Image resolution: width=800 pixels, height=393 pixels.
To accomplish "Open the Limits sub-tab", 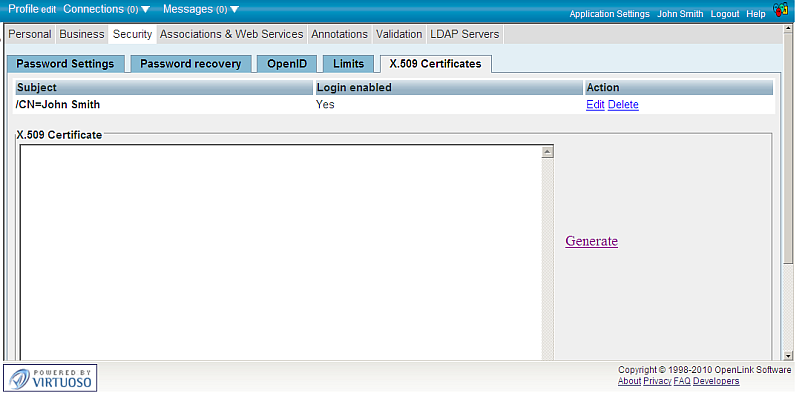I will [x=348, y=64].
